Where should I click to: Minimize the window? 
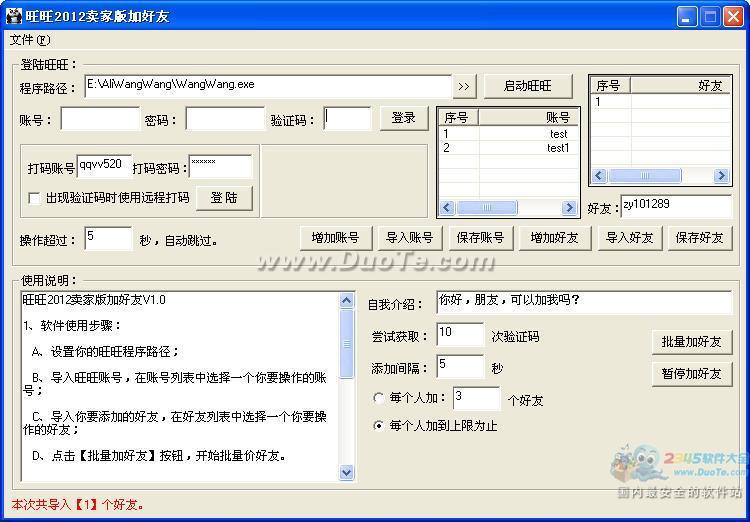(687, 16)
